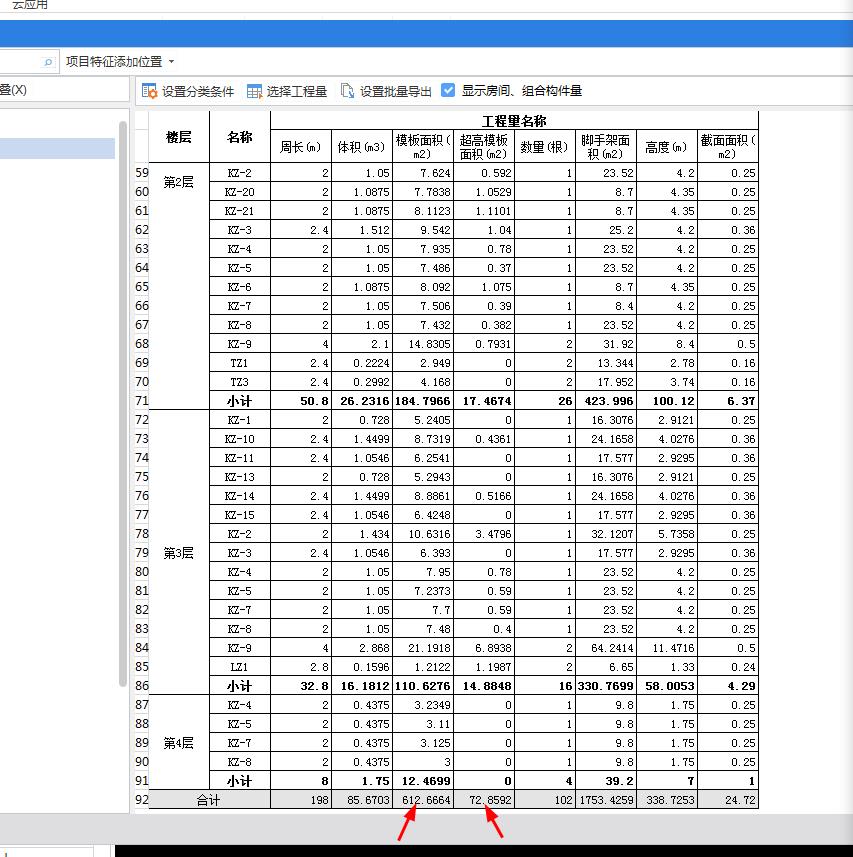Click the 合计 total row label
The height and width of the screenshot is (857, 853).
tap(209, 800)
